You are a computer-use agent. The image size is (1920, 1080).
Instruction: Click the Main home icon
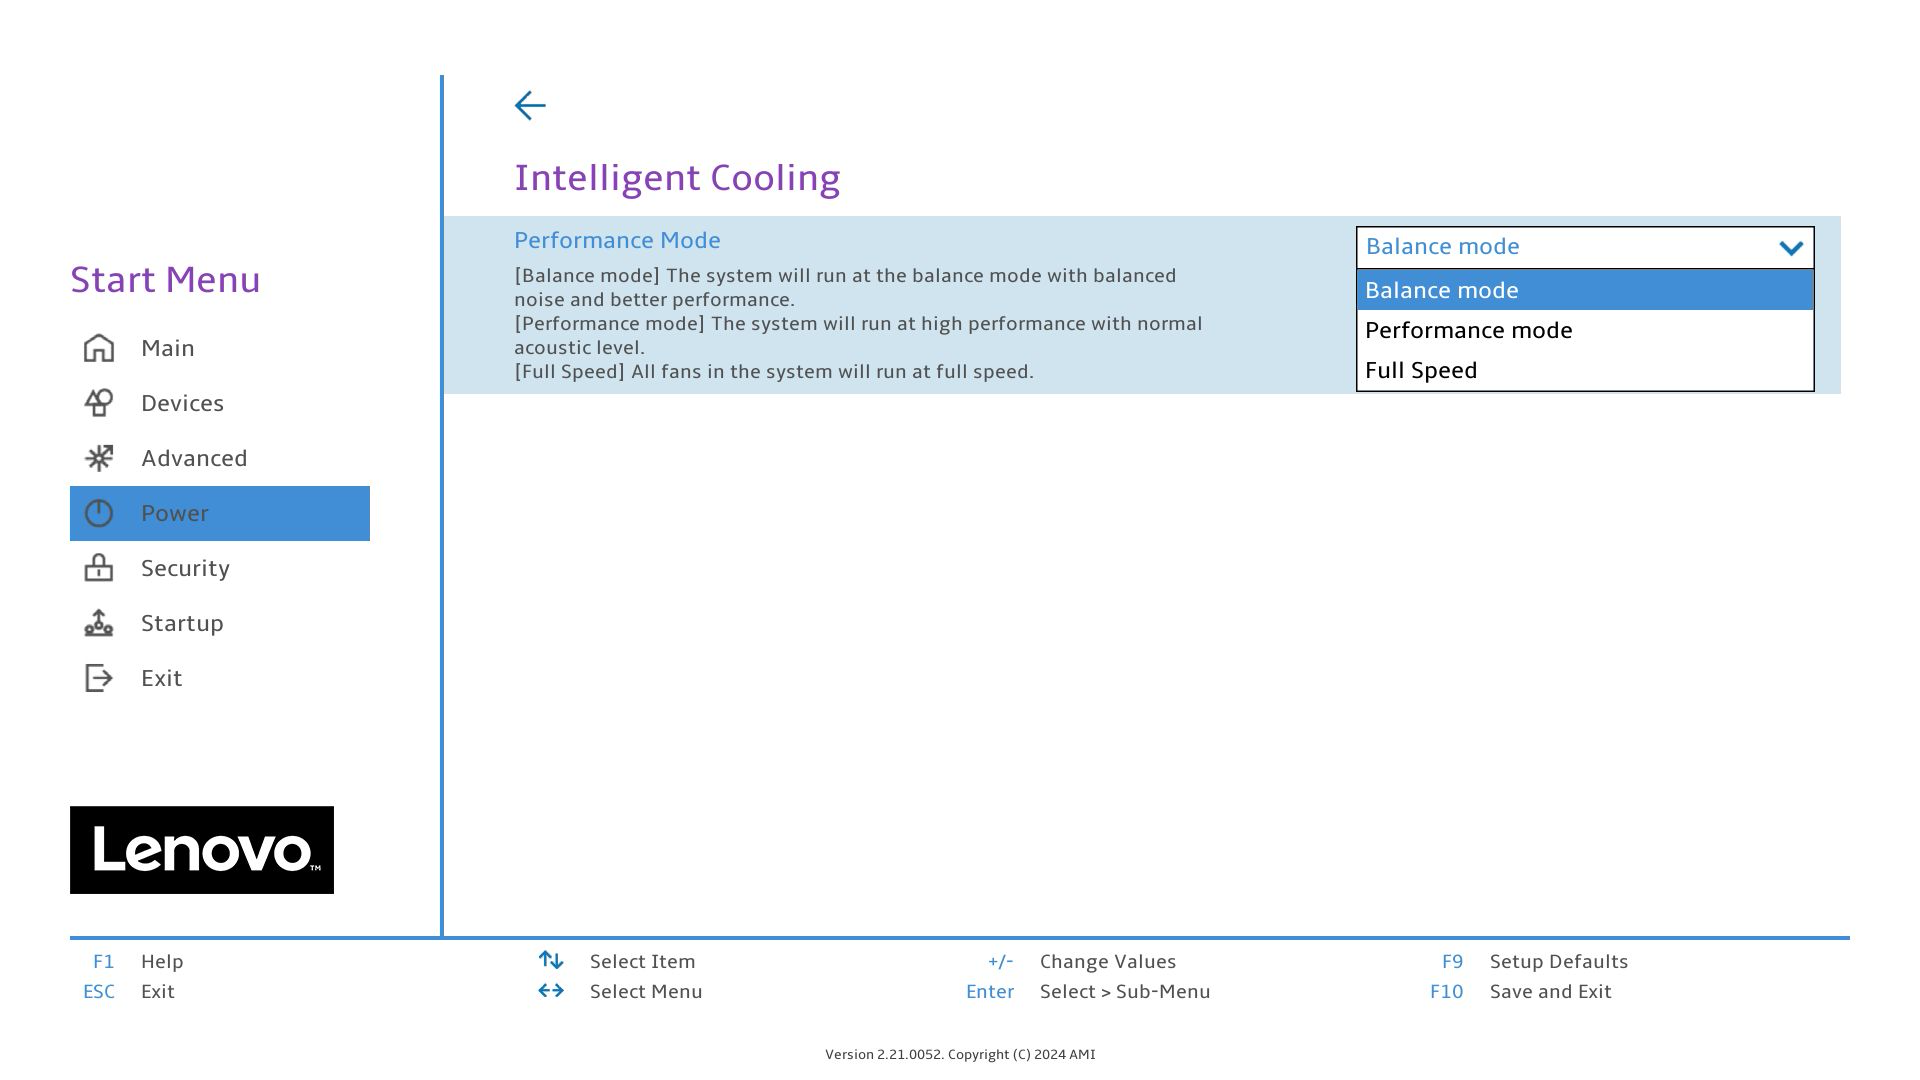pyautogui.click(x=99, y=348)
